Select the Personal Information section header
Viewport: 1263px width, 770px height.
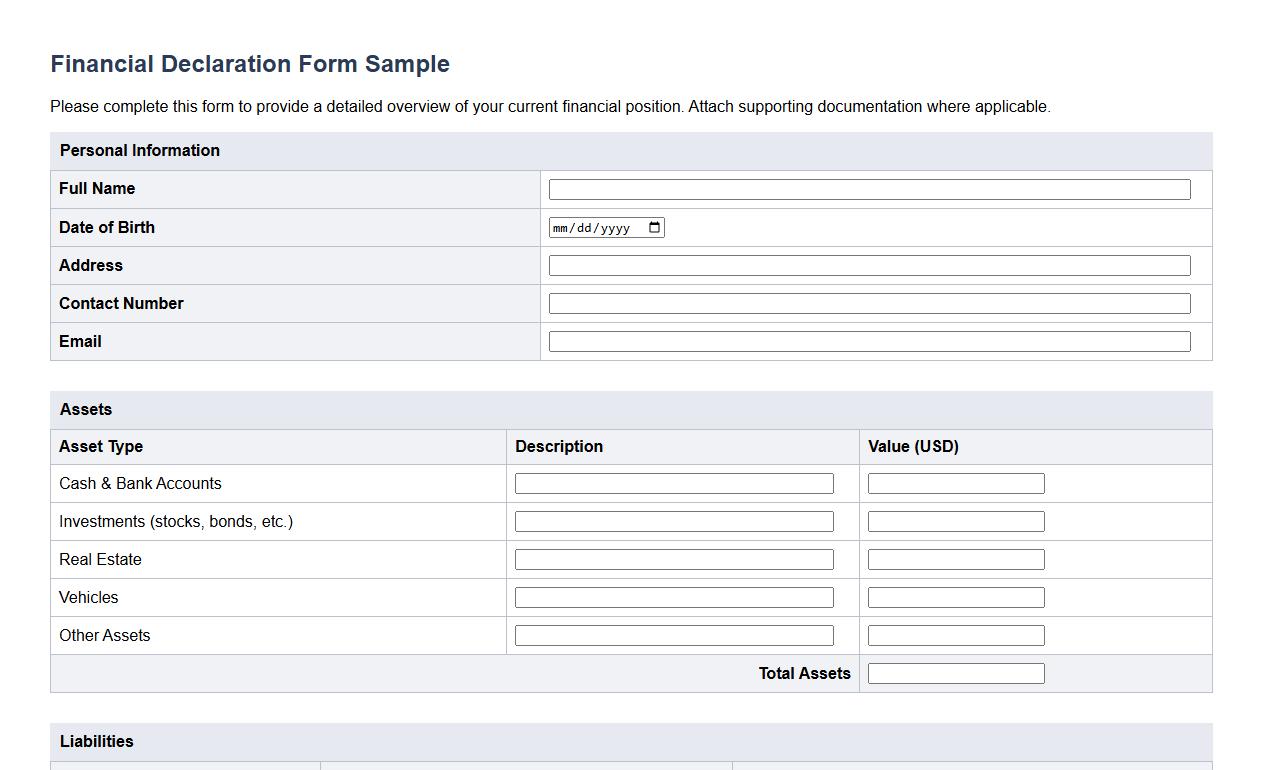[140, 150]
